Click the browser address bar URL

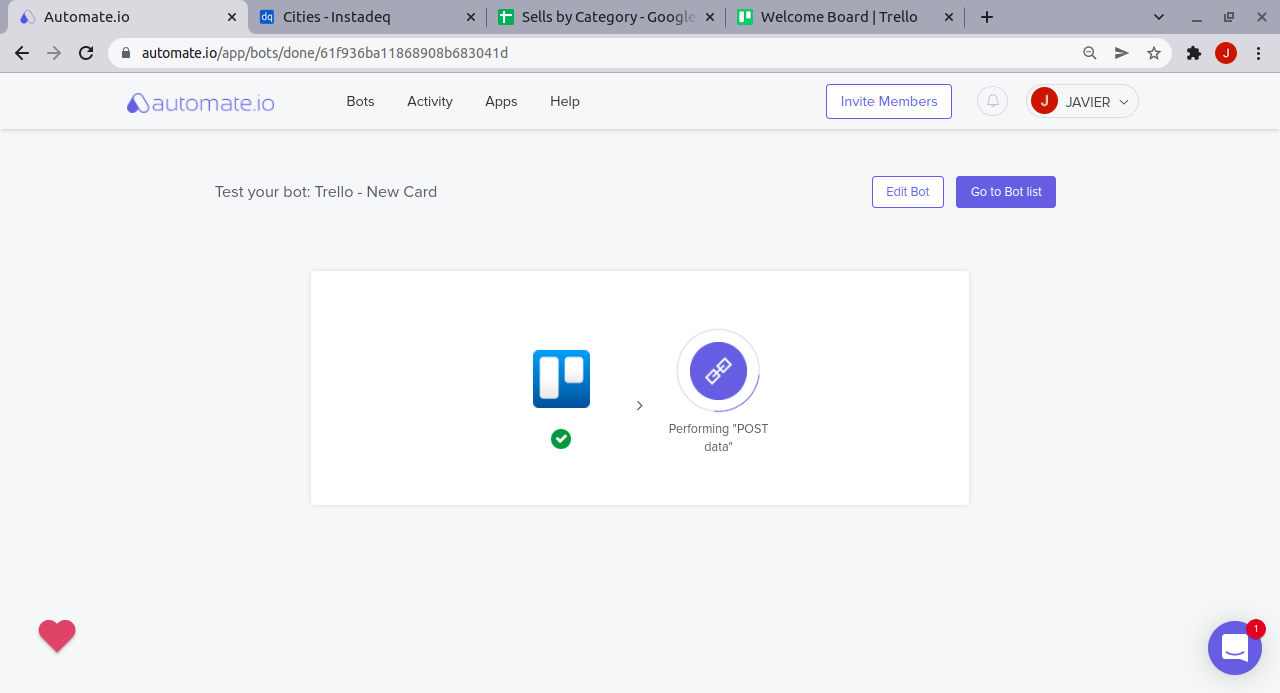(325, 53)
